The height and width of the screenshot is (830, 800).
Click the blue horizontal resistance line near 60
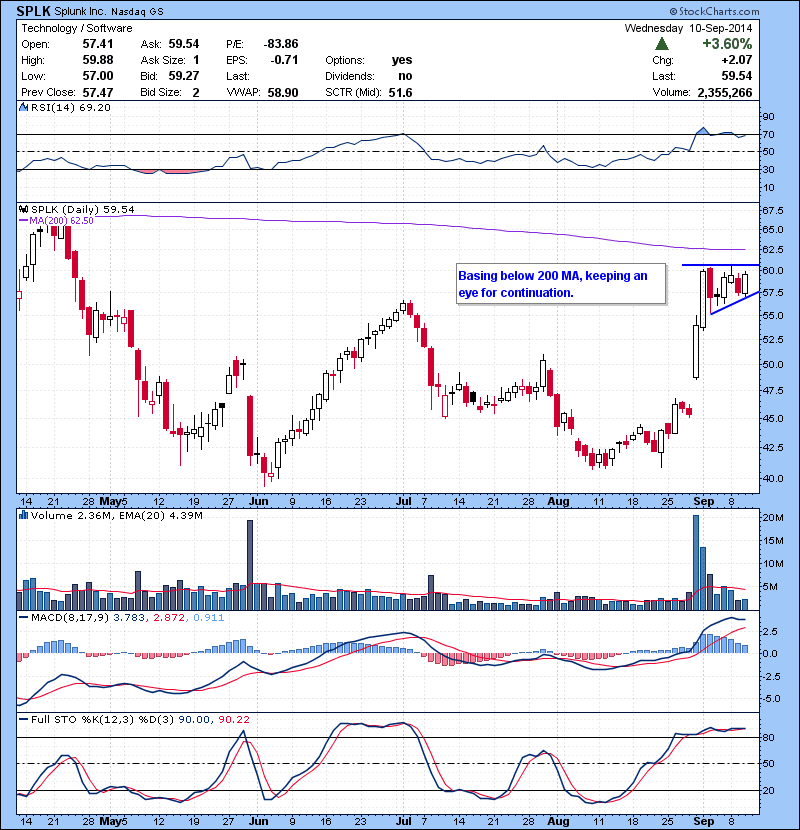tap(720, 265)
